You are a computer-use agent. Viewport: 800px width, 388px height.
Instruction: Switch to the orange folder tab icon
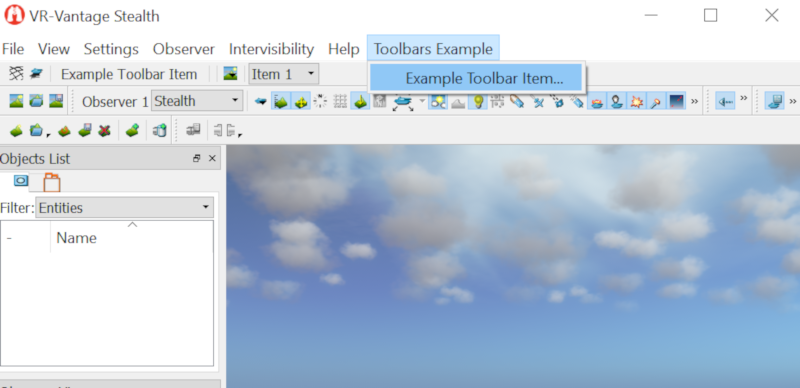[52, 182]
